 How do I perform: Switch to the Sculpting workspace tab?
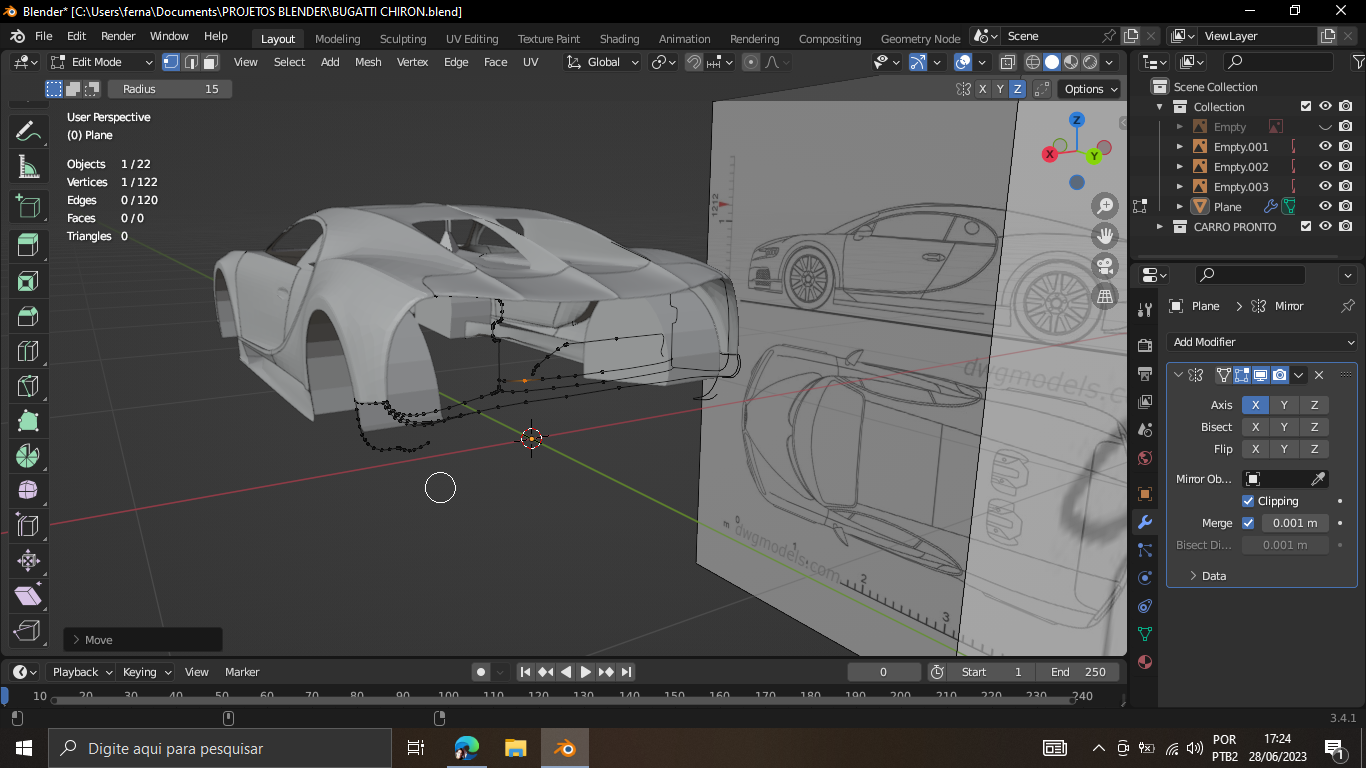point(402,39)
